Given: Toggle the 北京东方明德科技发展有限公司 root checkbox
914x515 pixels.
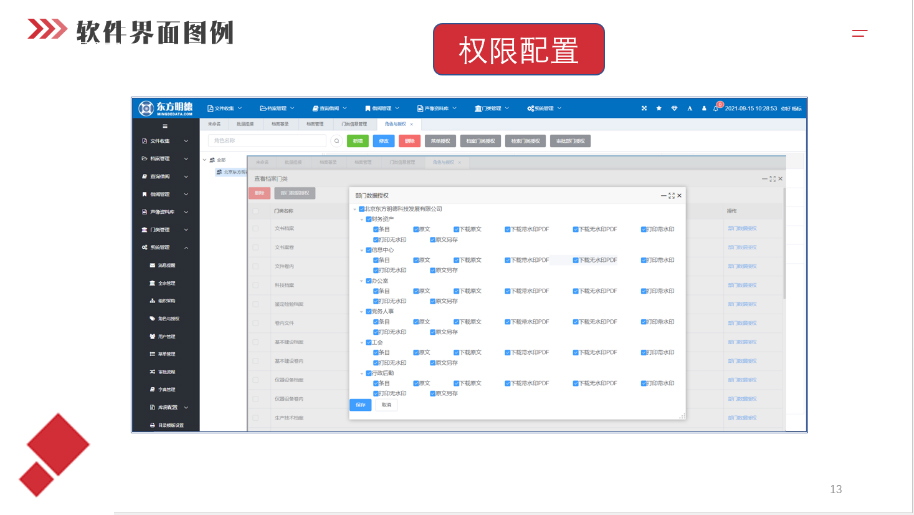Looking at the screenshot, I should tap(360, 209).
